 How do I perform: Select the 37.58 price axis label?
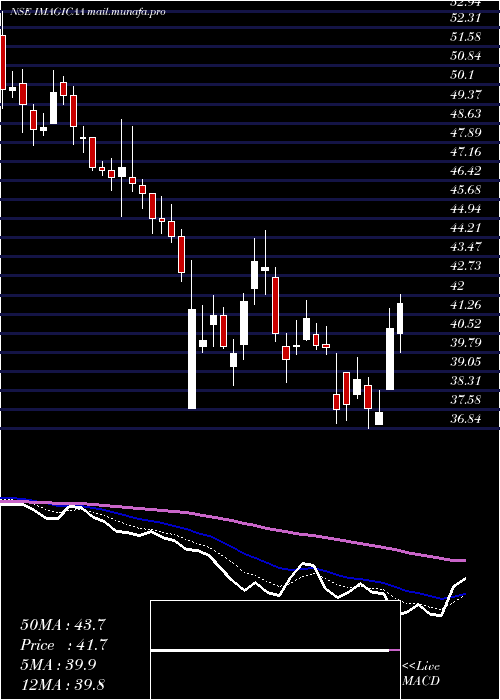coord(465,399)
